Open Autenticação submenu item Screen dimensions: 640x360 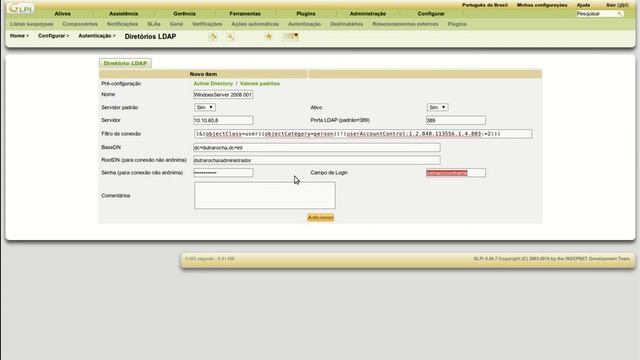[304, 24]
